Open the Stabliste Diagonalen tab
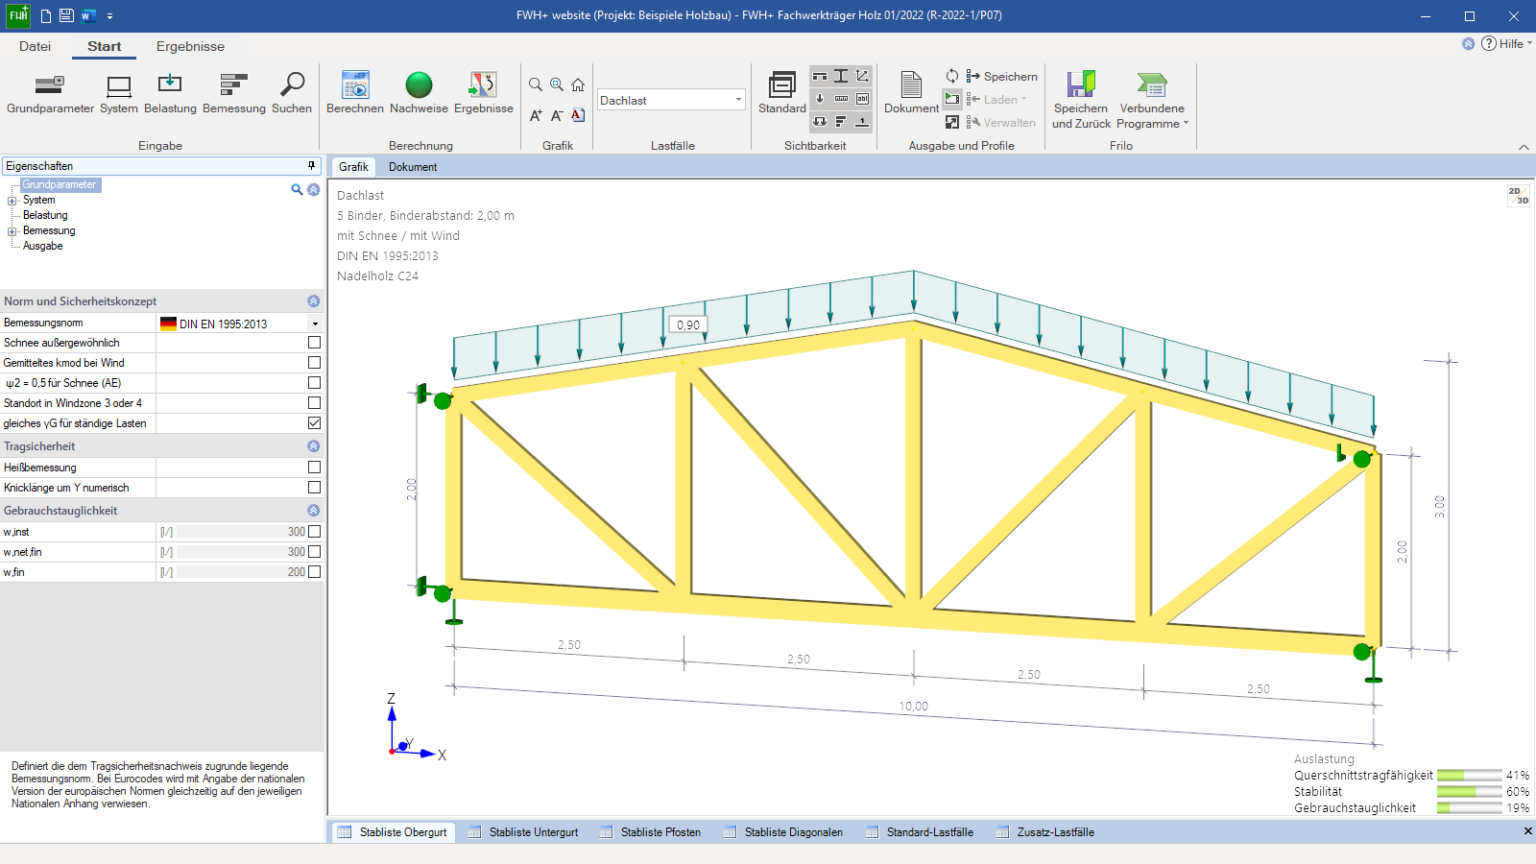 (x=793, y=832)
